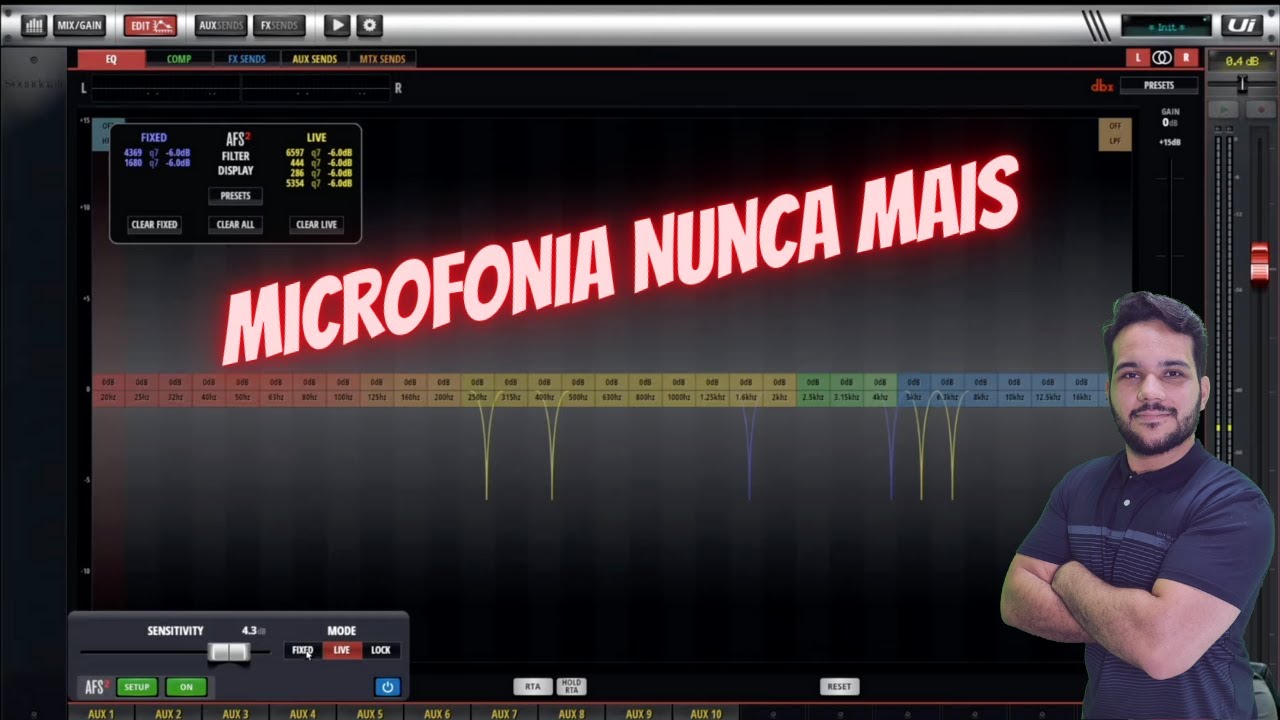1280x720 pixels.
Task: Click the AFS2 logo
Action: pos(96,687)
